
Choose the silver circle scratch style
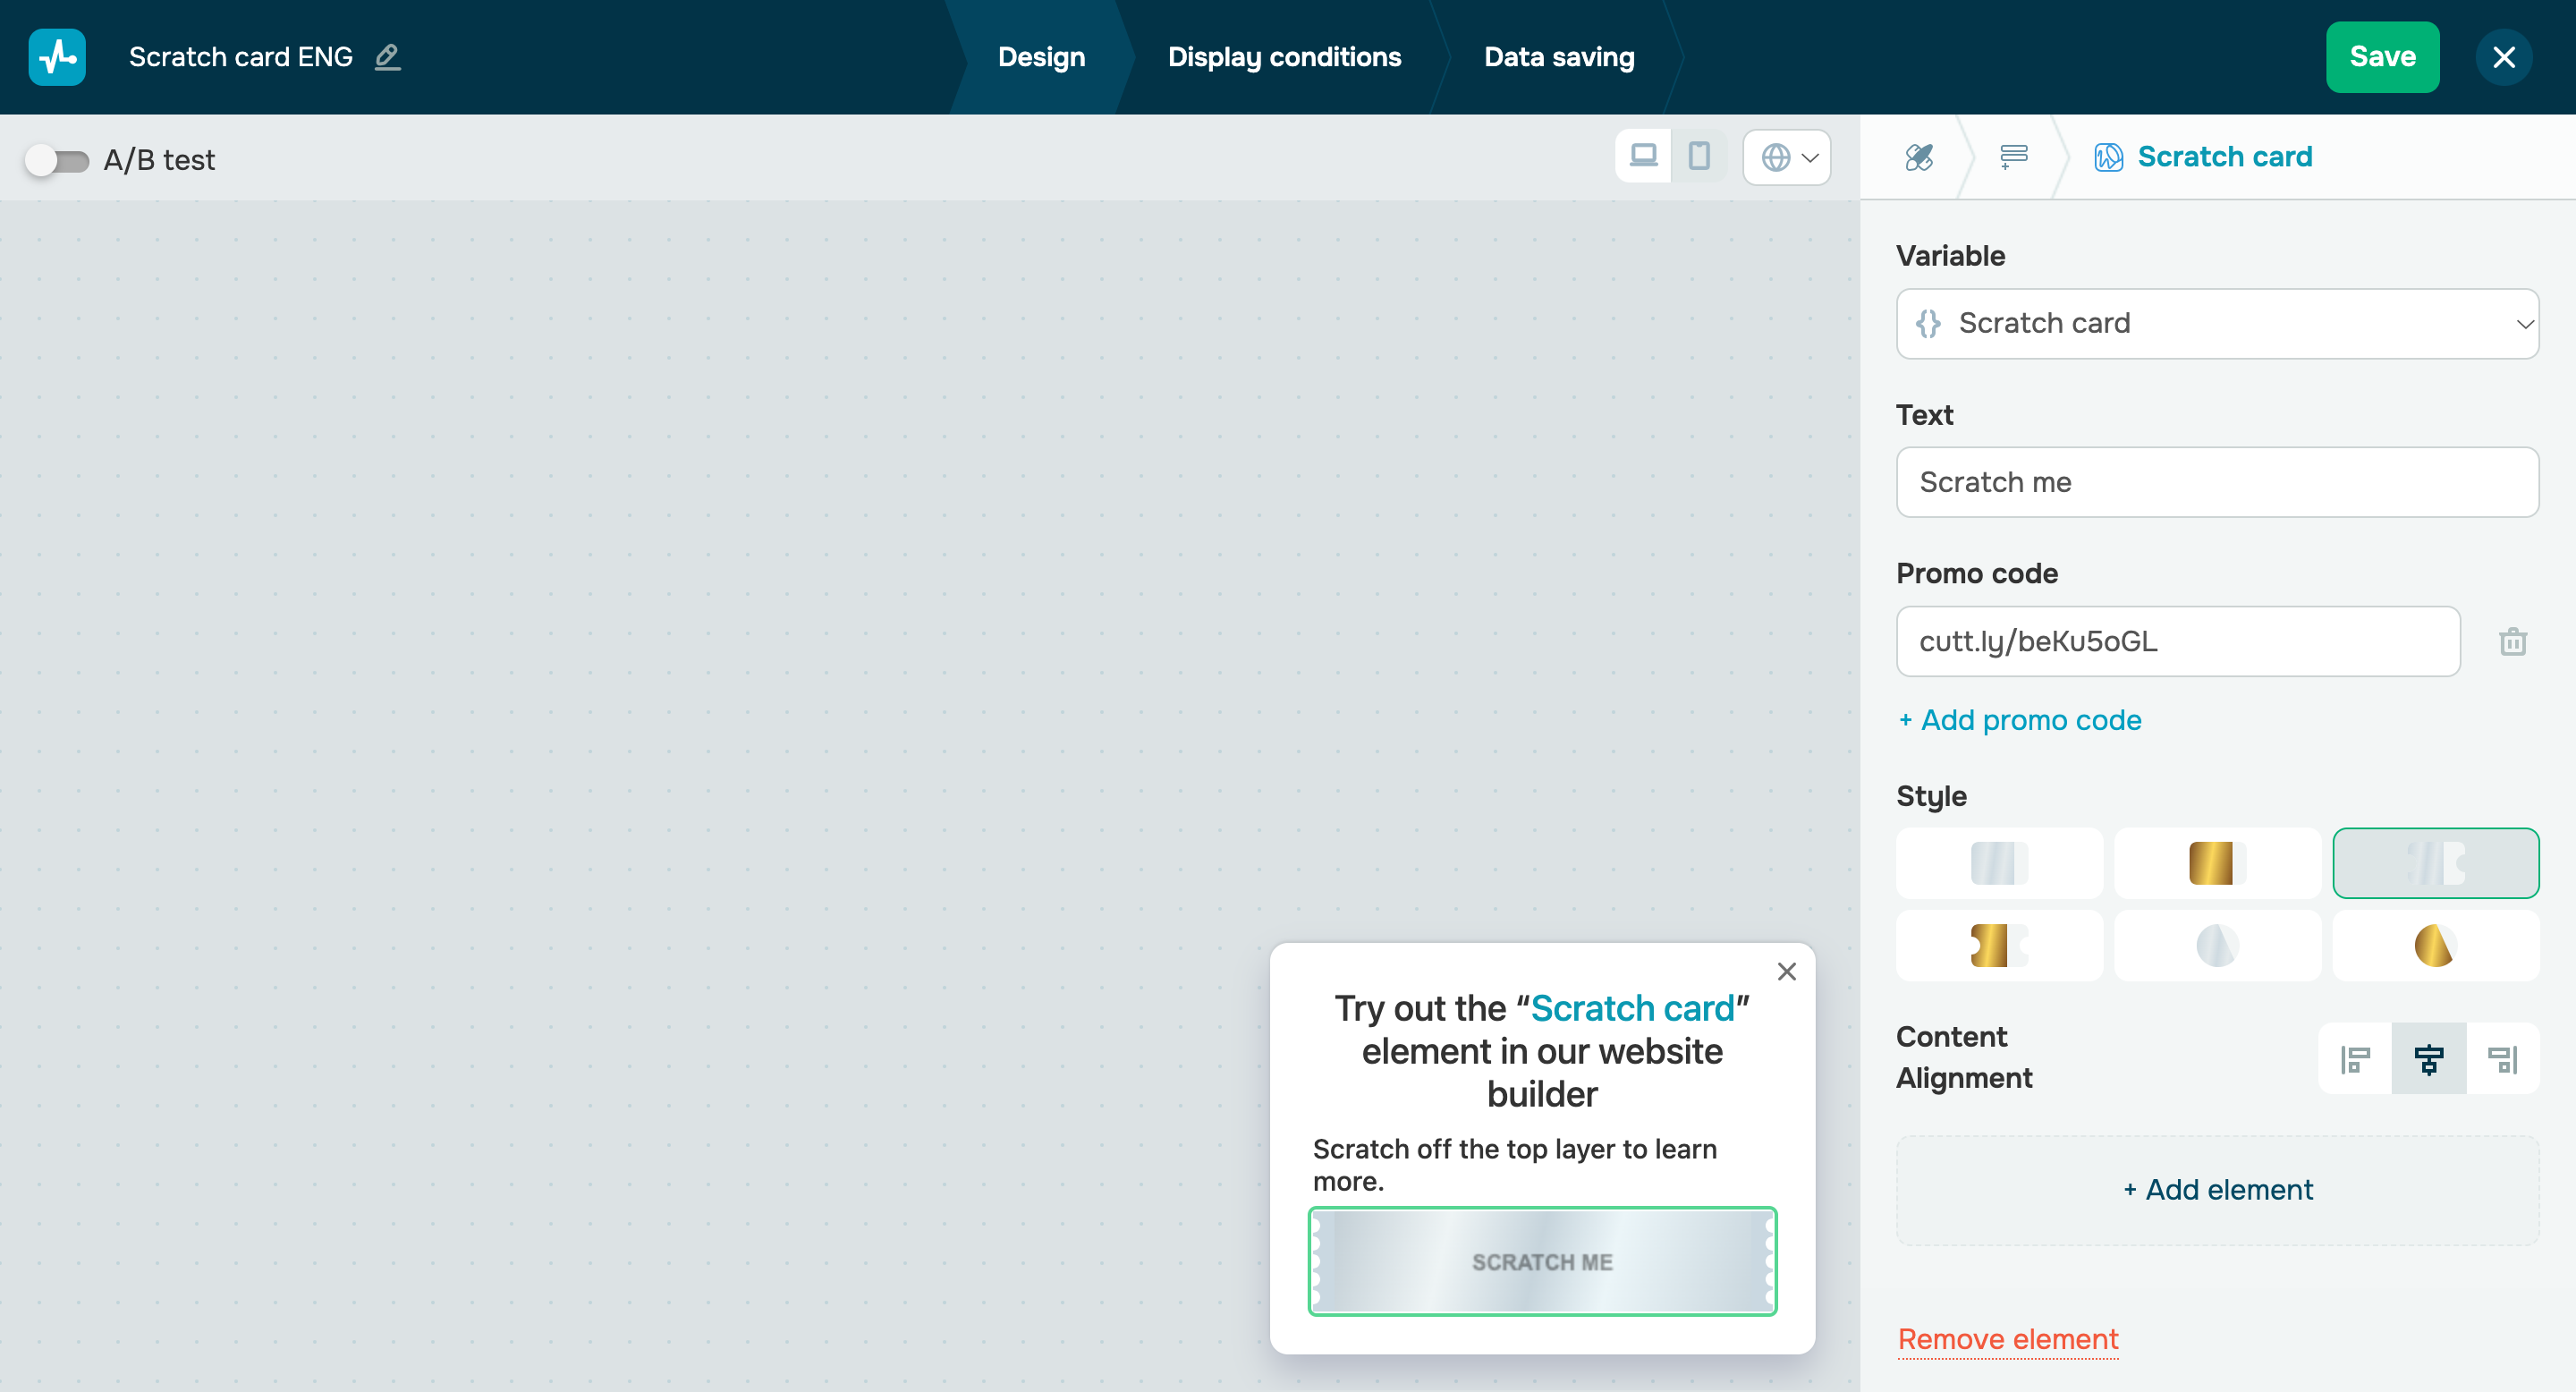2216,946
